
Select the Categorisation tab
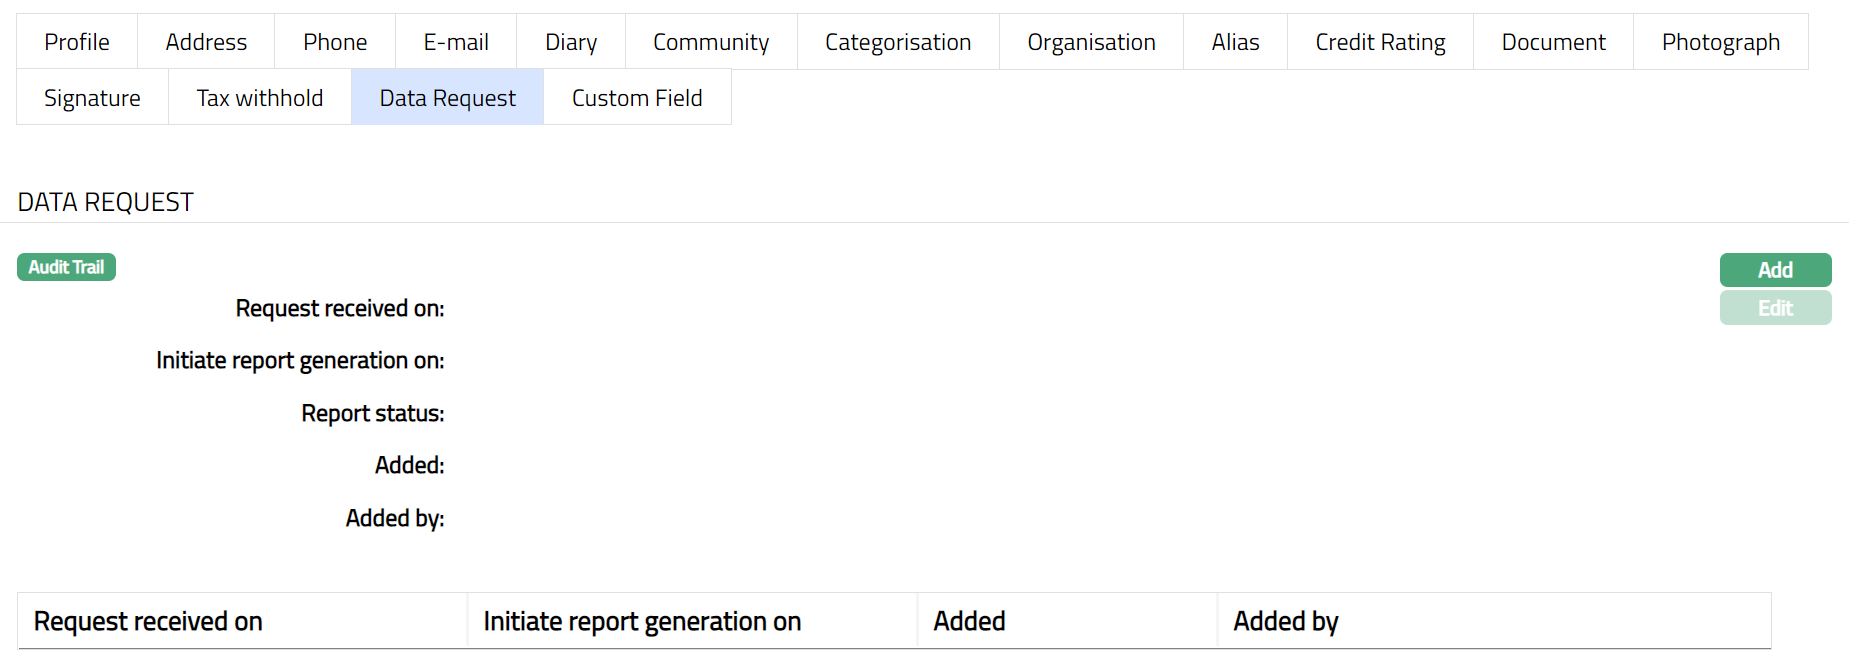[898, 42]
